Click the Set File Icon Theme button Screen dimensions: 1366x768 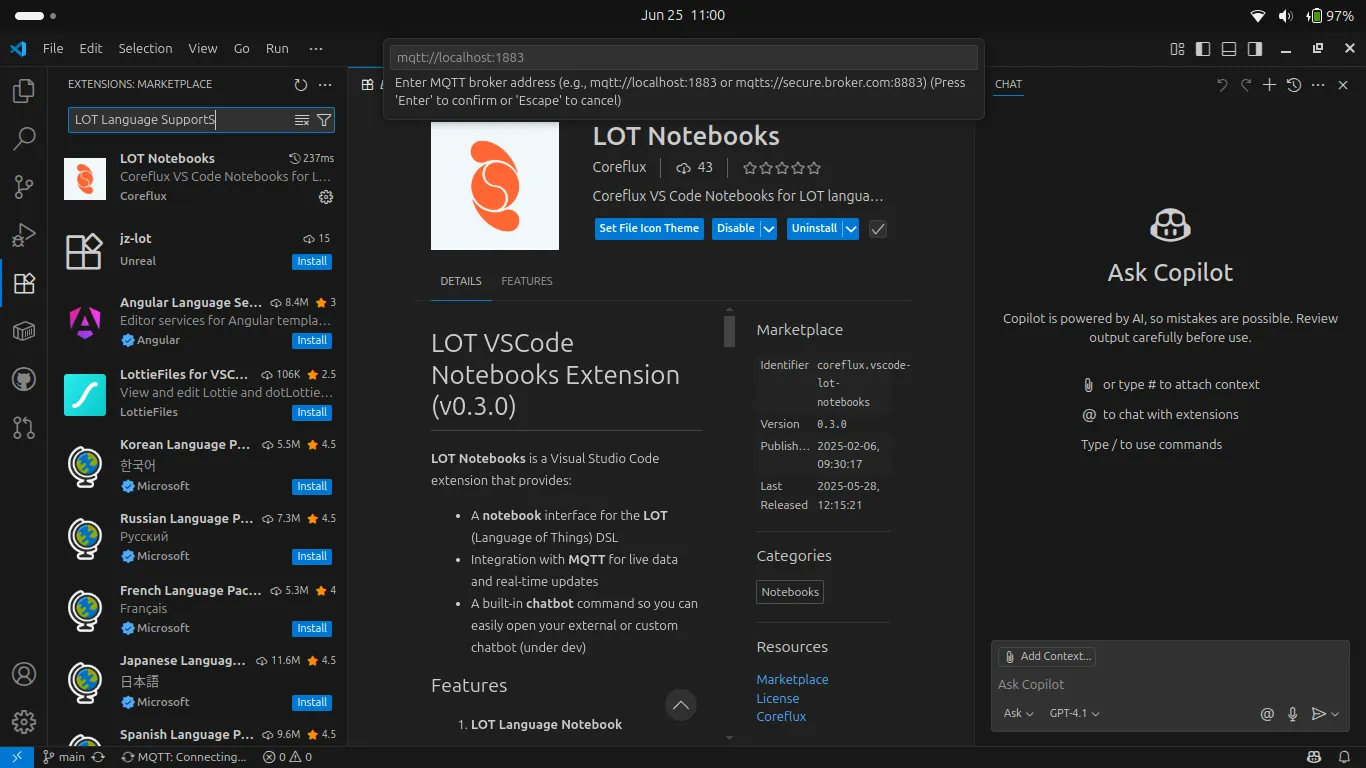pos(648,228)
